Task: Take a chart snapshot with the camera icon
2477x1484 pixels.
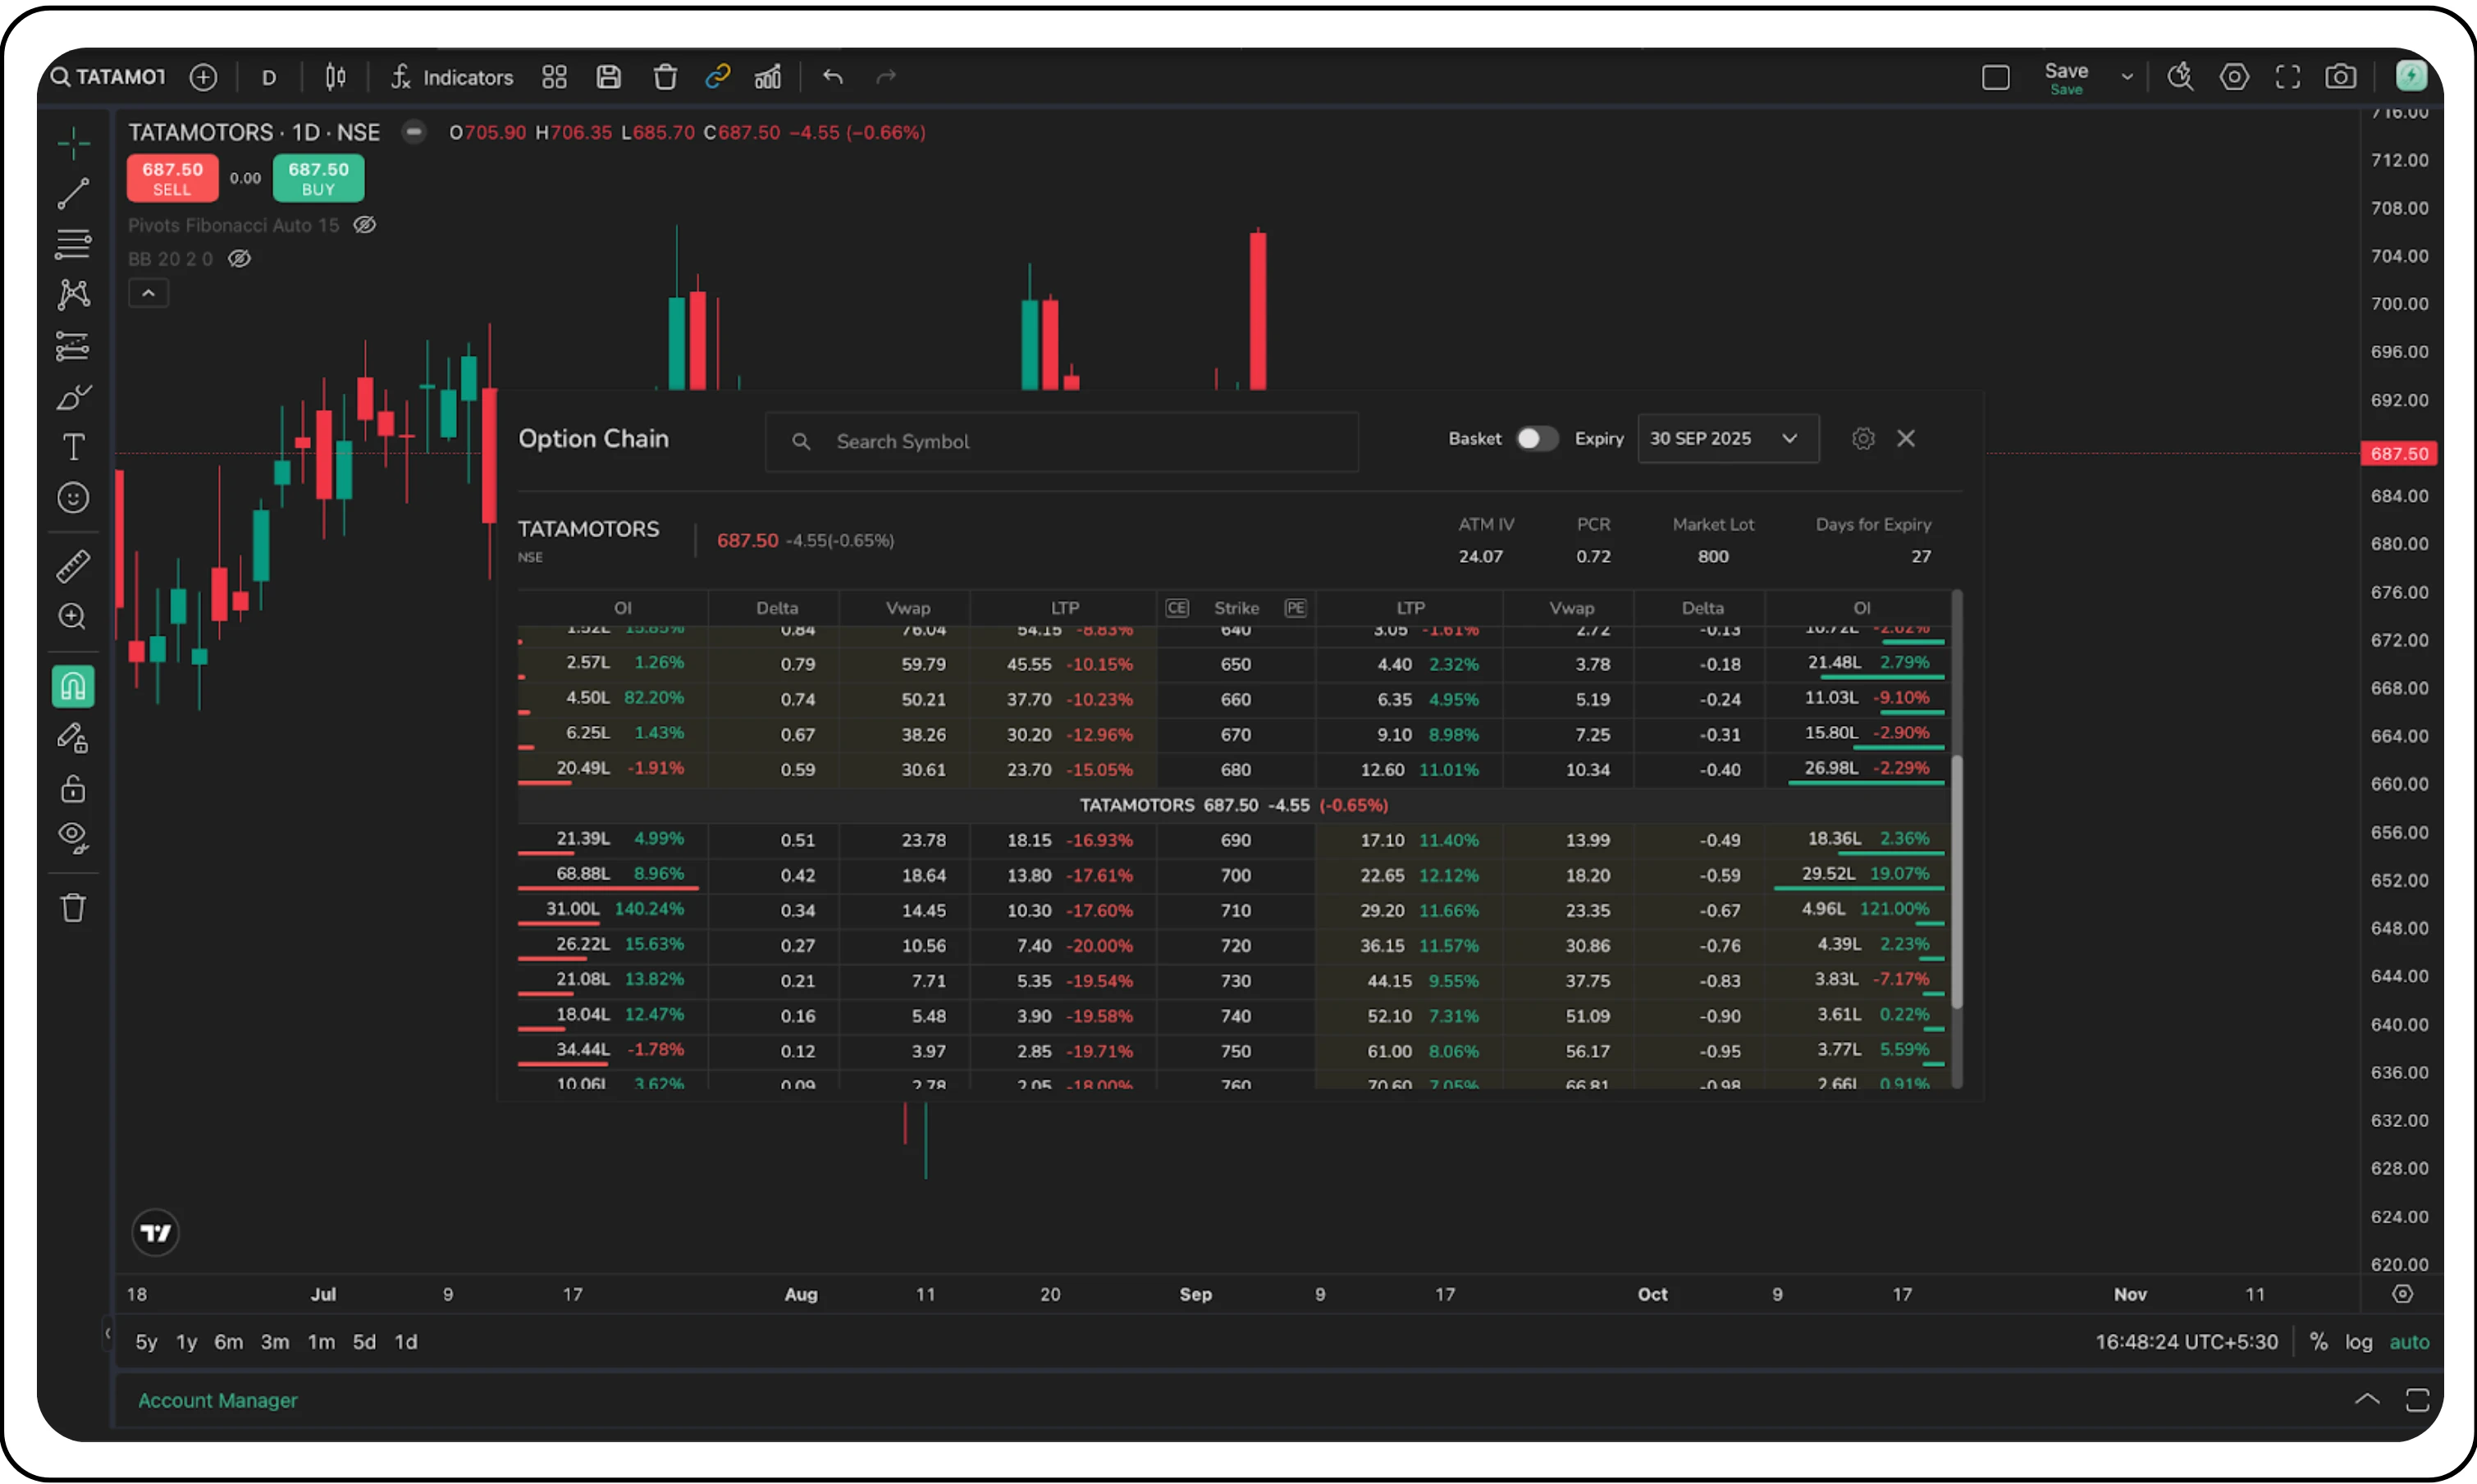Action: [2341, 76]
